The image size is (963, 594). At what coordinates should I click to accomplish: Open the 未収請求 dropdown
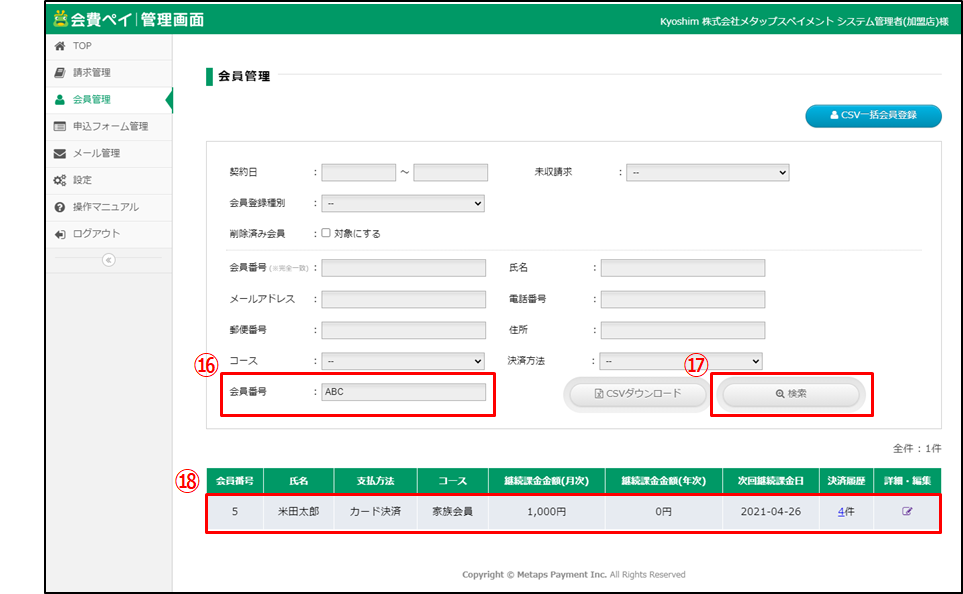[x=707, y=172]
